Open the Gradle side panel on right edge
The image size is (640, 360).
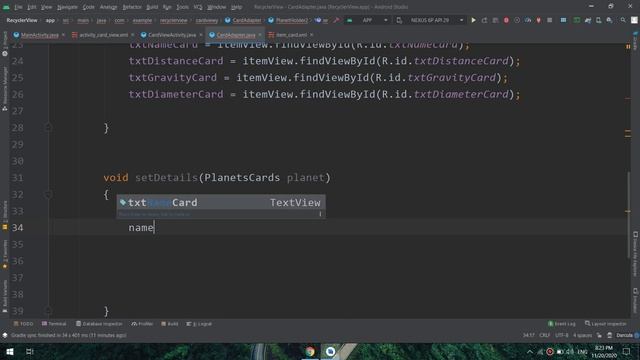(x=636, y=40)
